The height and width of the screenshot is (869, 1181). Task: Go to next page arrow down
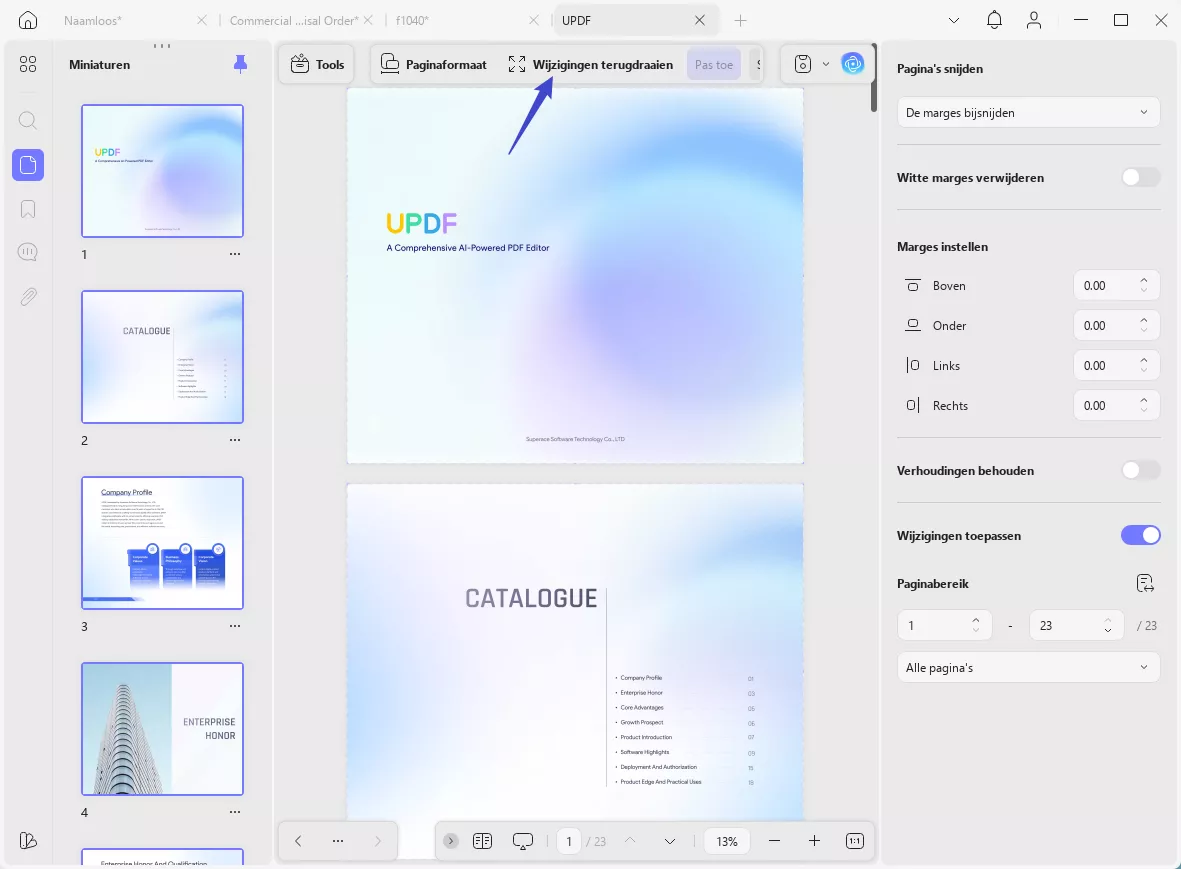coord(670,841)
